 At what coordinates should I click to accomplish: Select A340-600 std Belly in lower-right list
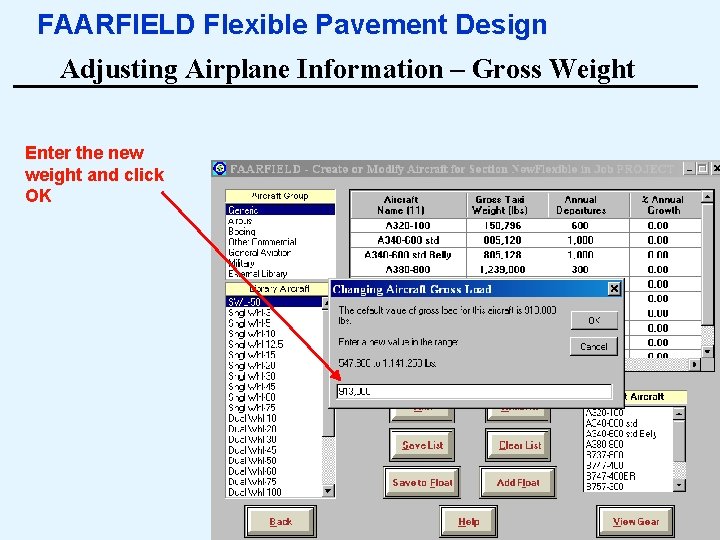pos(628,433)
